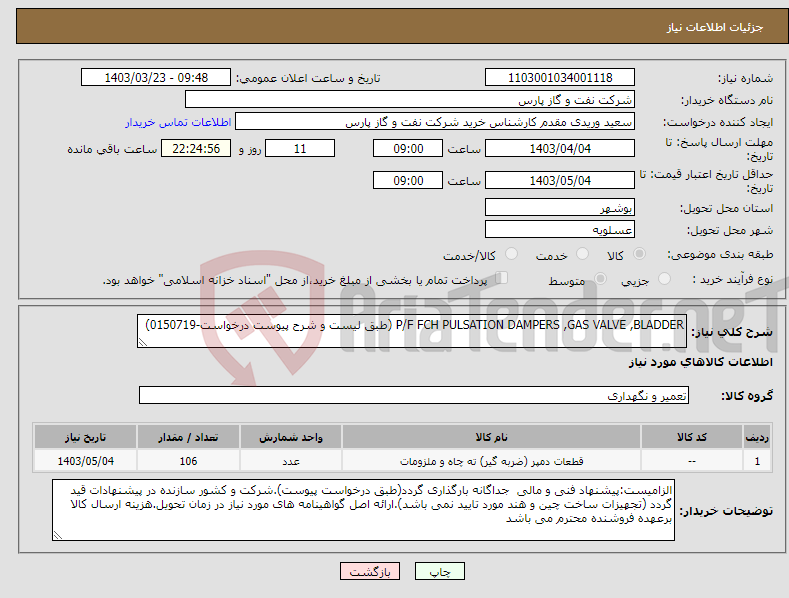Image resolution: width=789 pixels, height=598 pixels.
Task: Click the delivery city field عسلویه
Action: tap(560, 230)
